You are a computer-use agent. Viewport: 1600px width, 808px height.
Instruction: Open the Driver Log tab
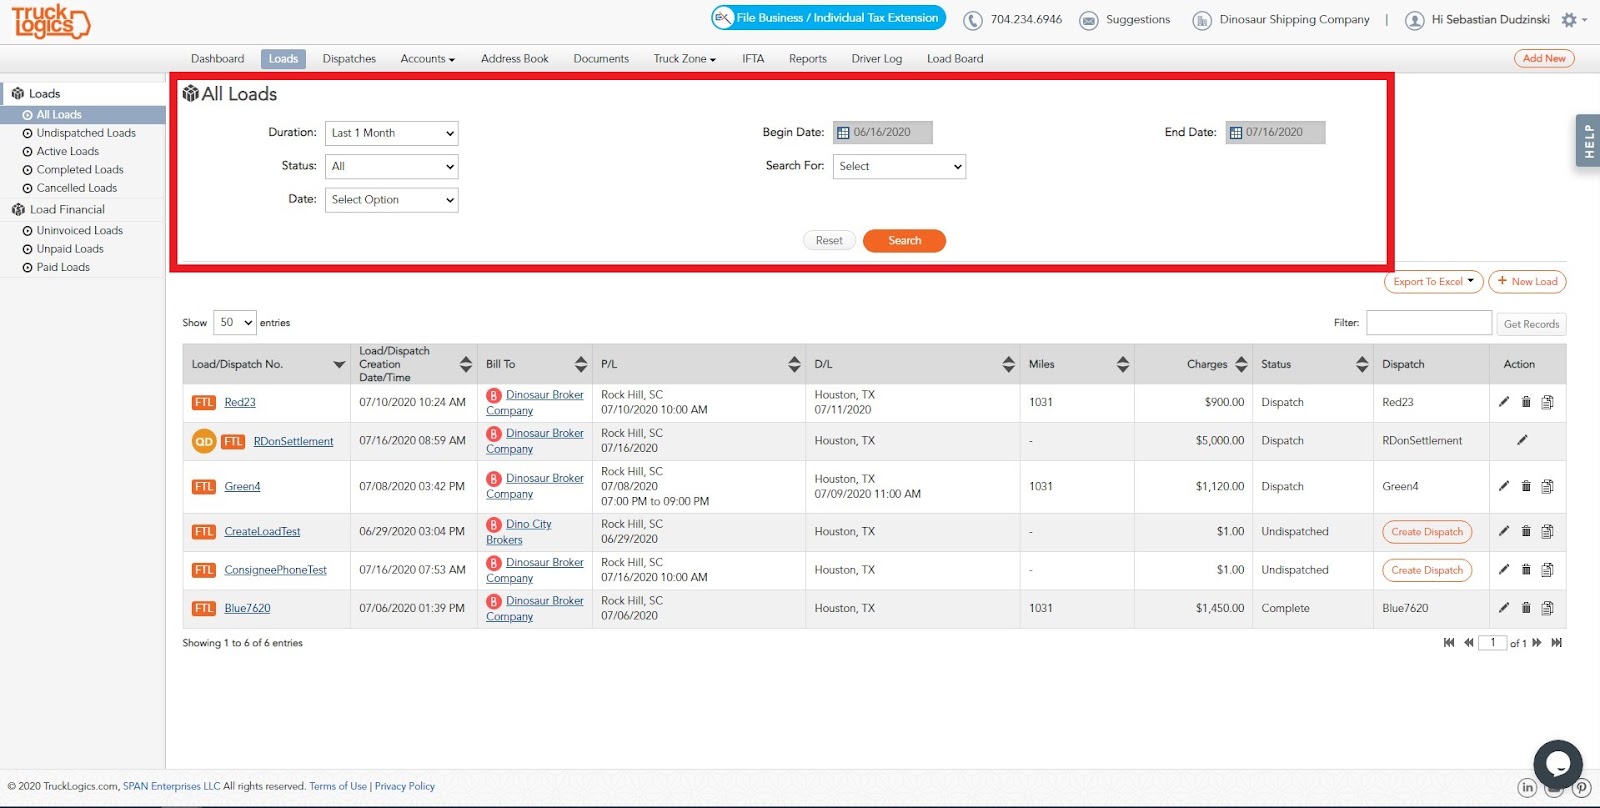coord(877,59)
